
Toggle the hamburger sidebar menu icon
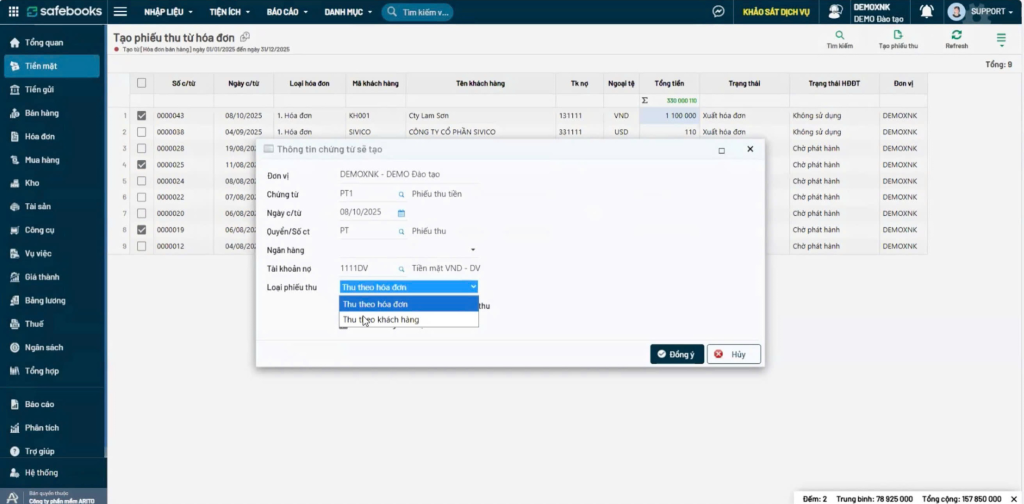[120, 12]
